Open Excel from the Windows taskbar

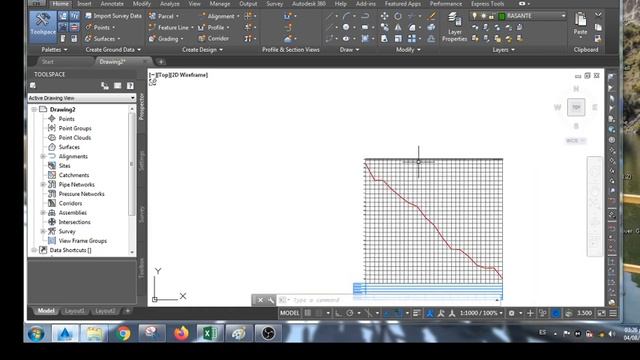209,333
